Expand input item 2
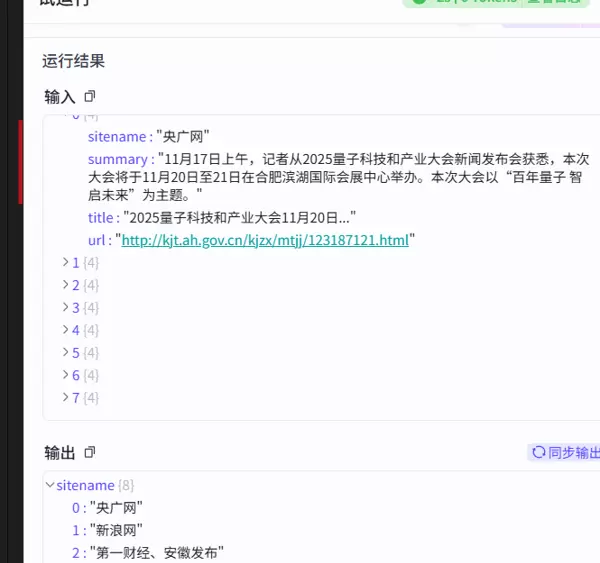Viewport: 600px width, 563px height. (x=66, y=285)
